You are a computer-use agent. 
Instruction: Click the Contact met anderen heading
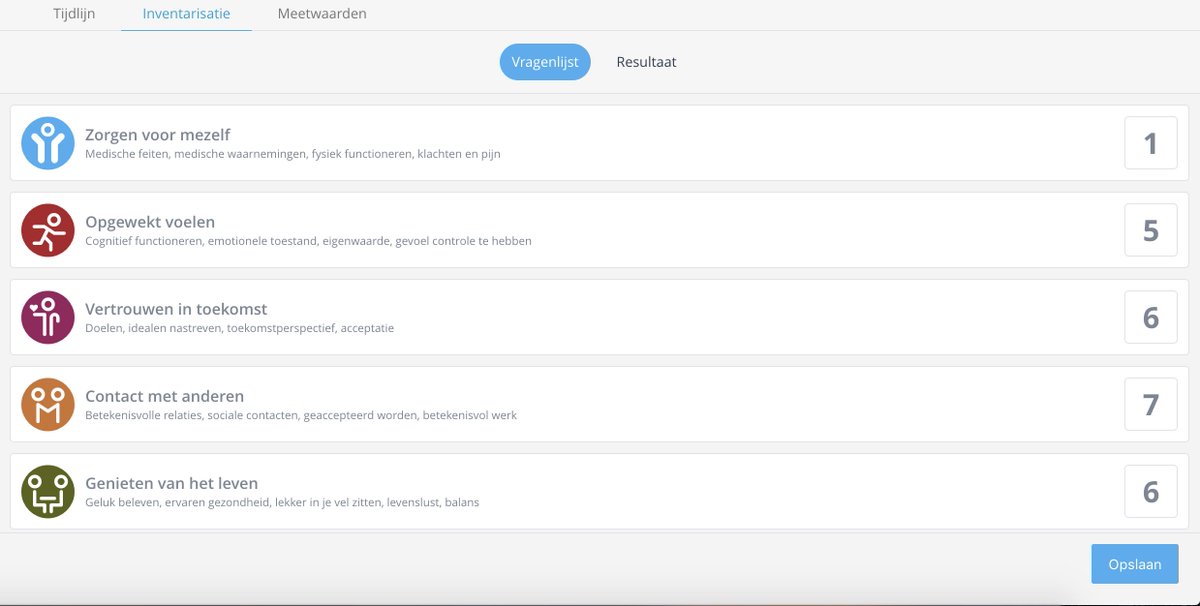coord(165,396)
